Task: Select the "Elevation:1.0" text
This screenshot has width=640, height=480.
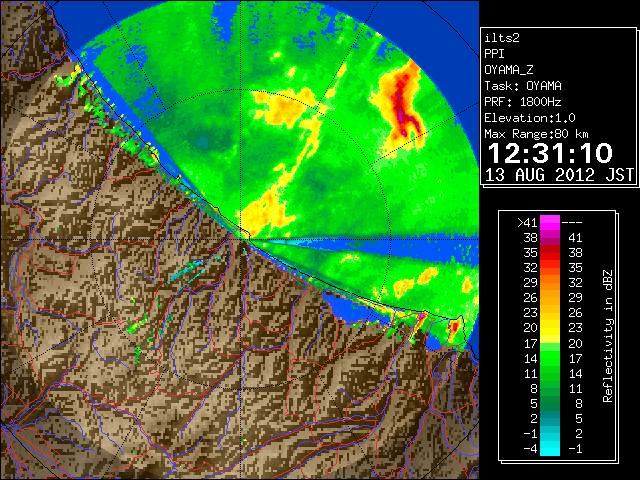Action: tap(530, 118)
